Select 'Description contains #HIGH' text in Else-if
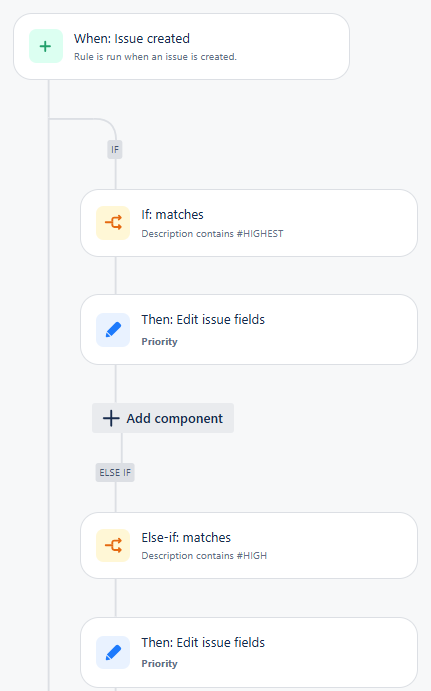Screen dimensions: 431x691 tap(204, 556)
